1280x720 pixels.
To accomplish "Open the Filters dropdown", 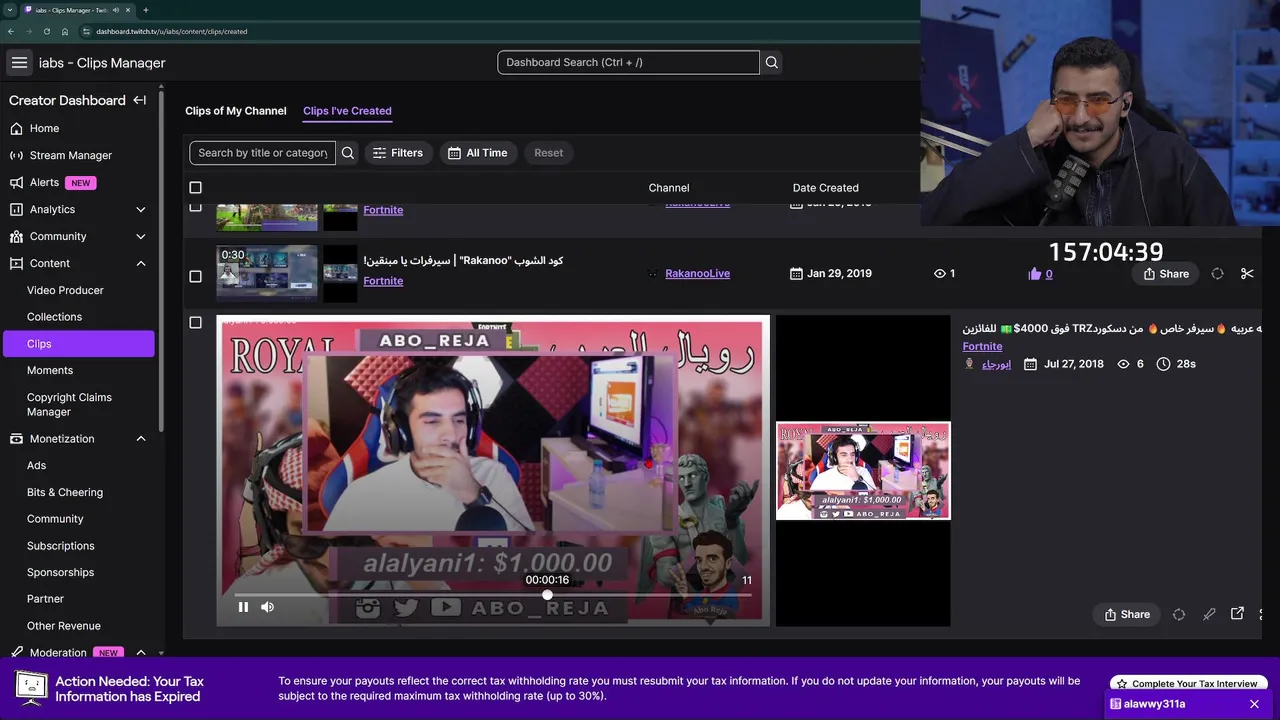I will point(397,153).
